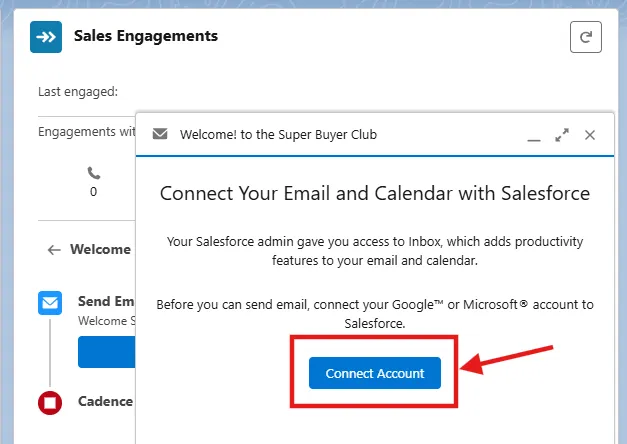The image size is (627, 444).
Task: Click the Sales Engagements title
Action: (x=146, y=37)
